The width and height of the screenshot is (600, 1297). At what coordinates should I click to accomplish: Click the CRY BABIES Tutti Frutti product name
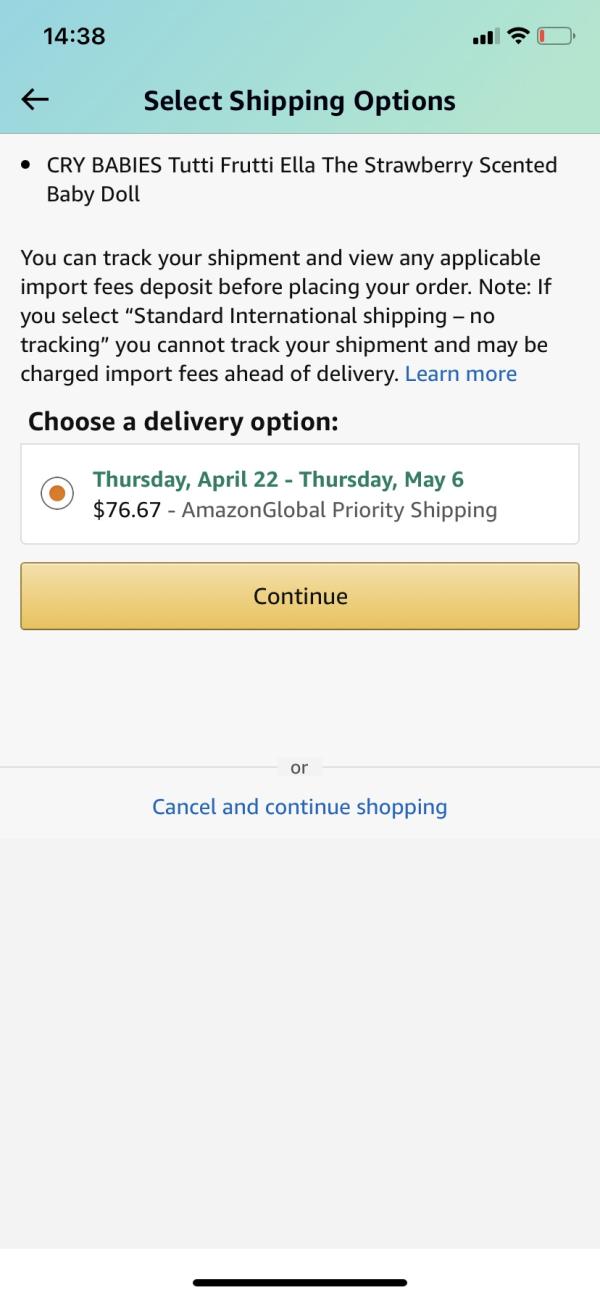click(x=302, y=180)
